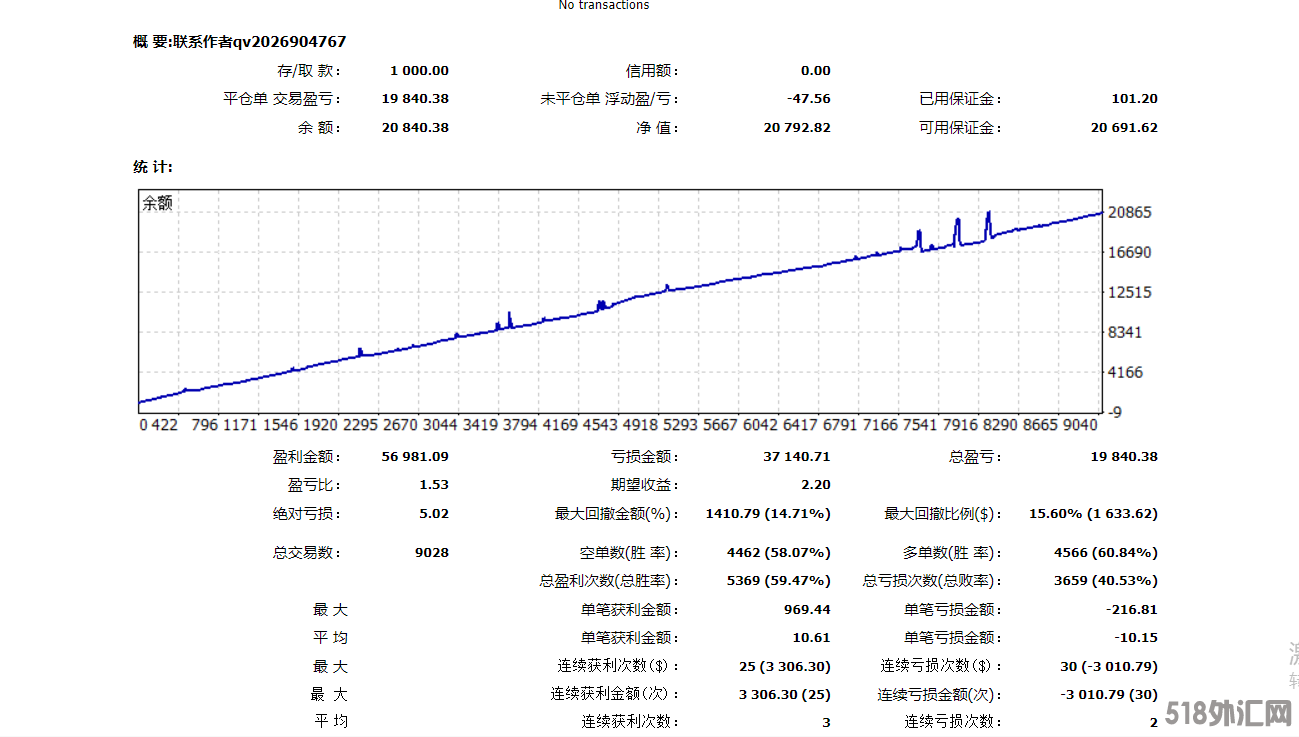Screen dimensions: 1299x737
Task: Click the "连续获利金额(次):" label
Action: tap(615, 695)
